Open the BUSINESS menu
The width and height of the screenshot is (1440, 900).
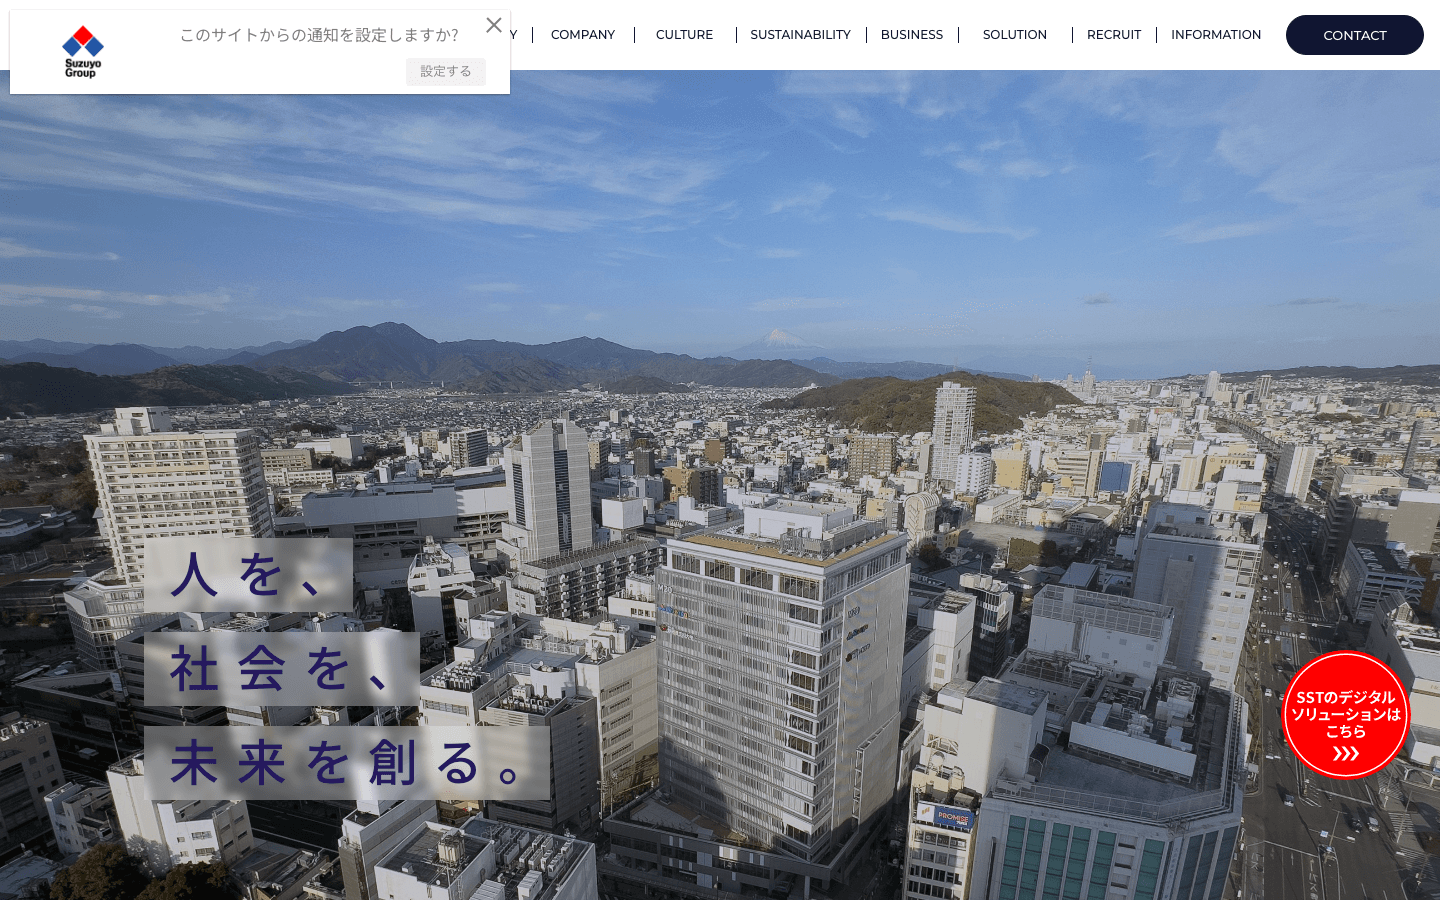coord(912,35)
